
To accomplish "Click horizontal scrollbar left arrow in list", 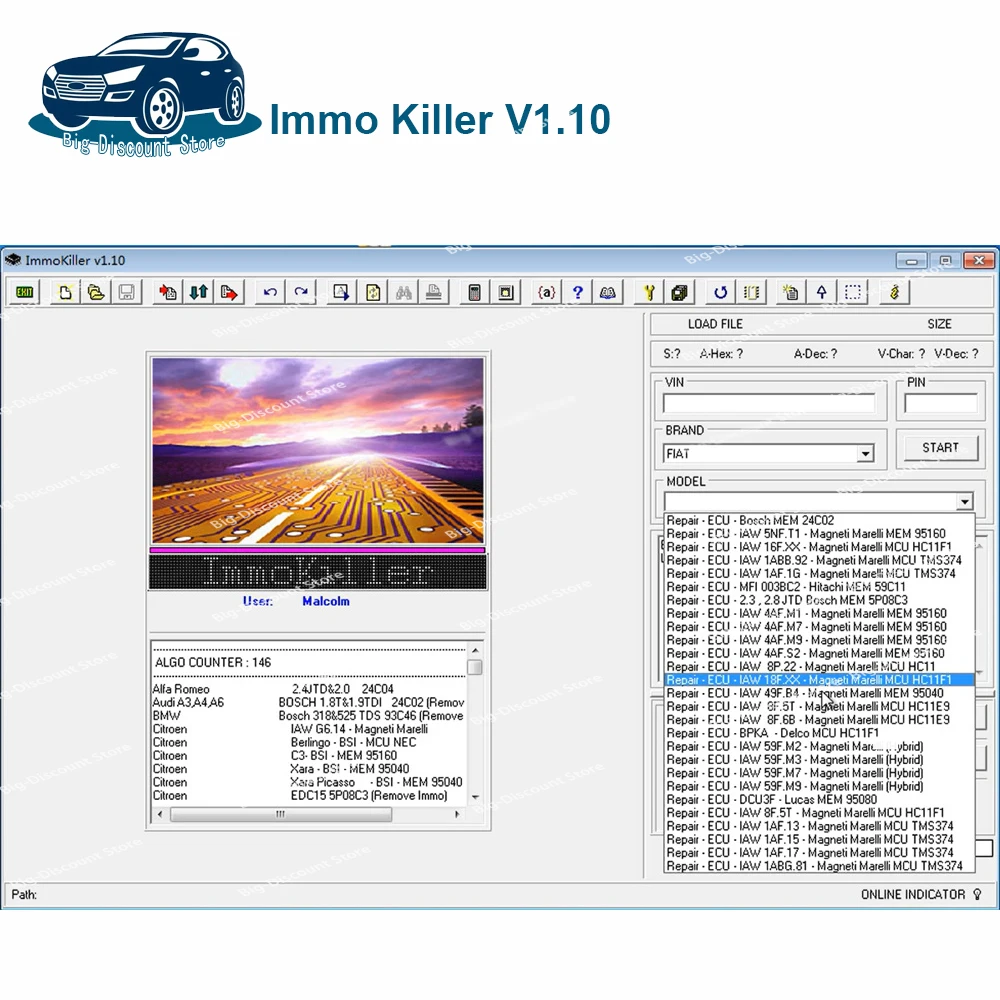I will point(159,814).
